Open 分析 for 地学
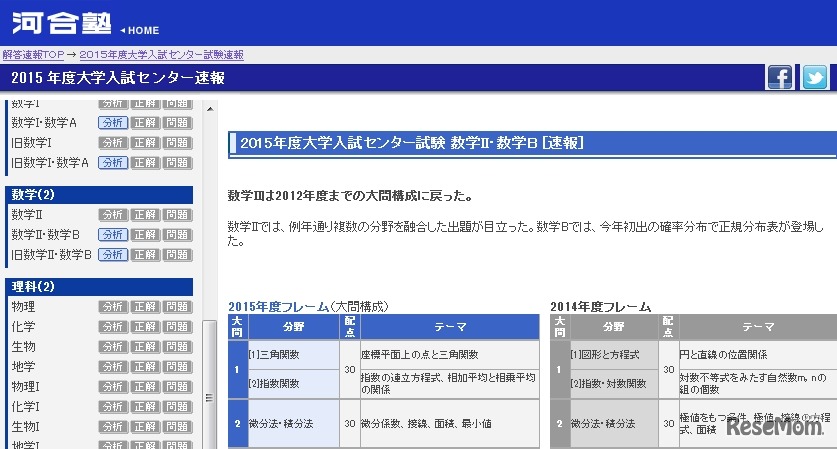Image resolution: width=837 pixels, height=449 pixels. (113, 367)
